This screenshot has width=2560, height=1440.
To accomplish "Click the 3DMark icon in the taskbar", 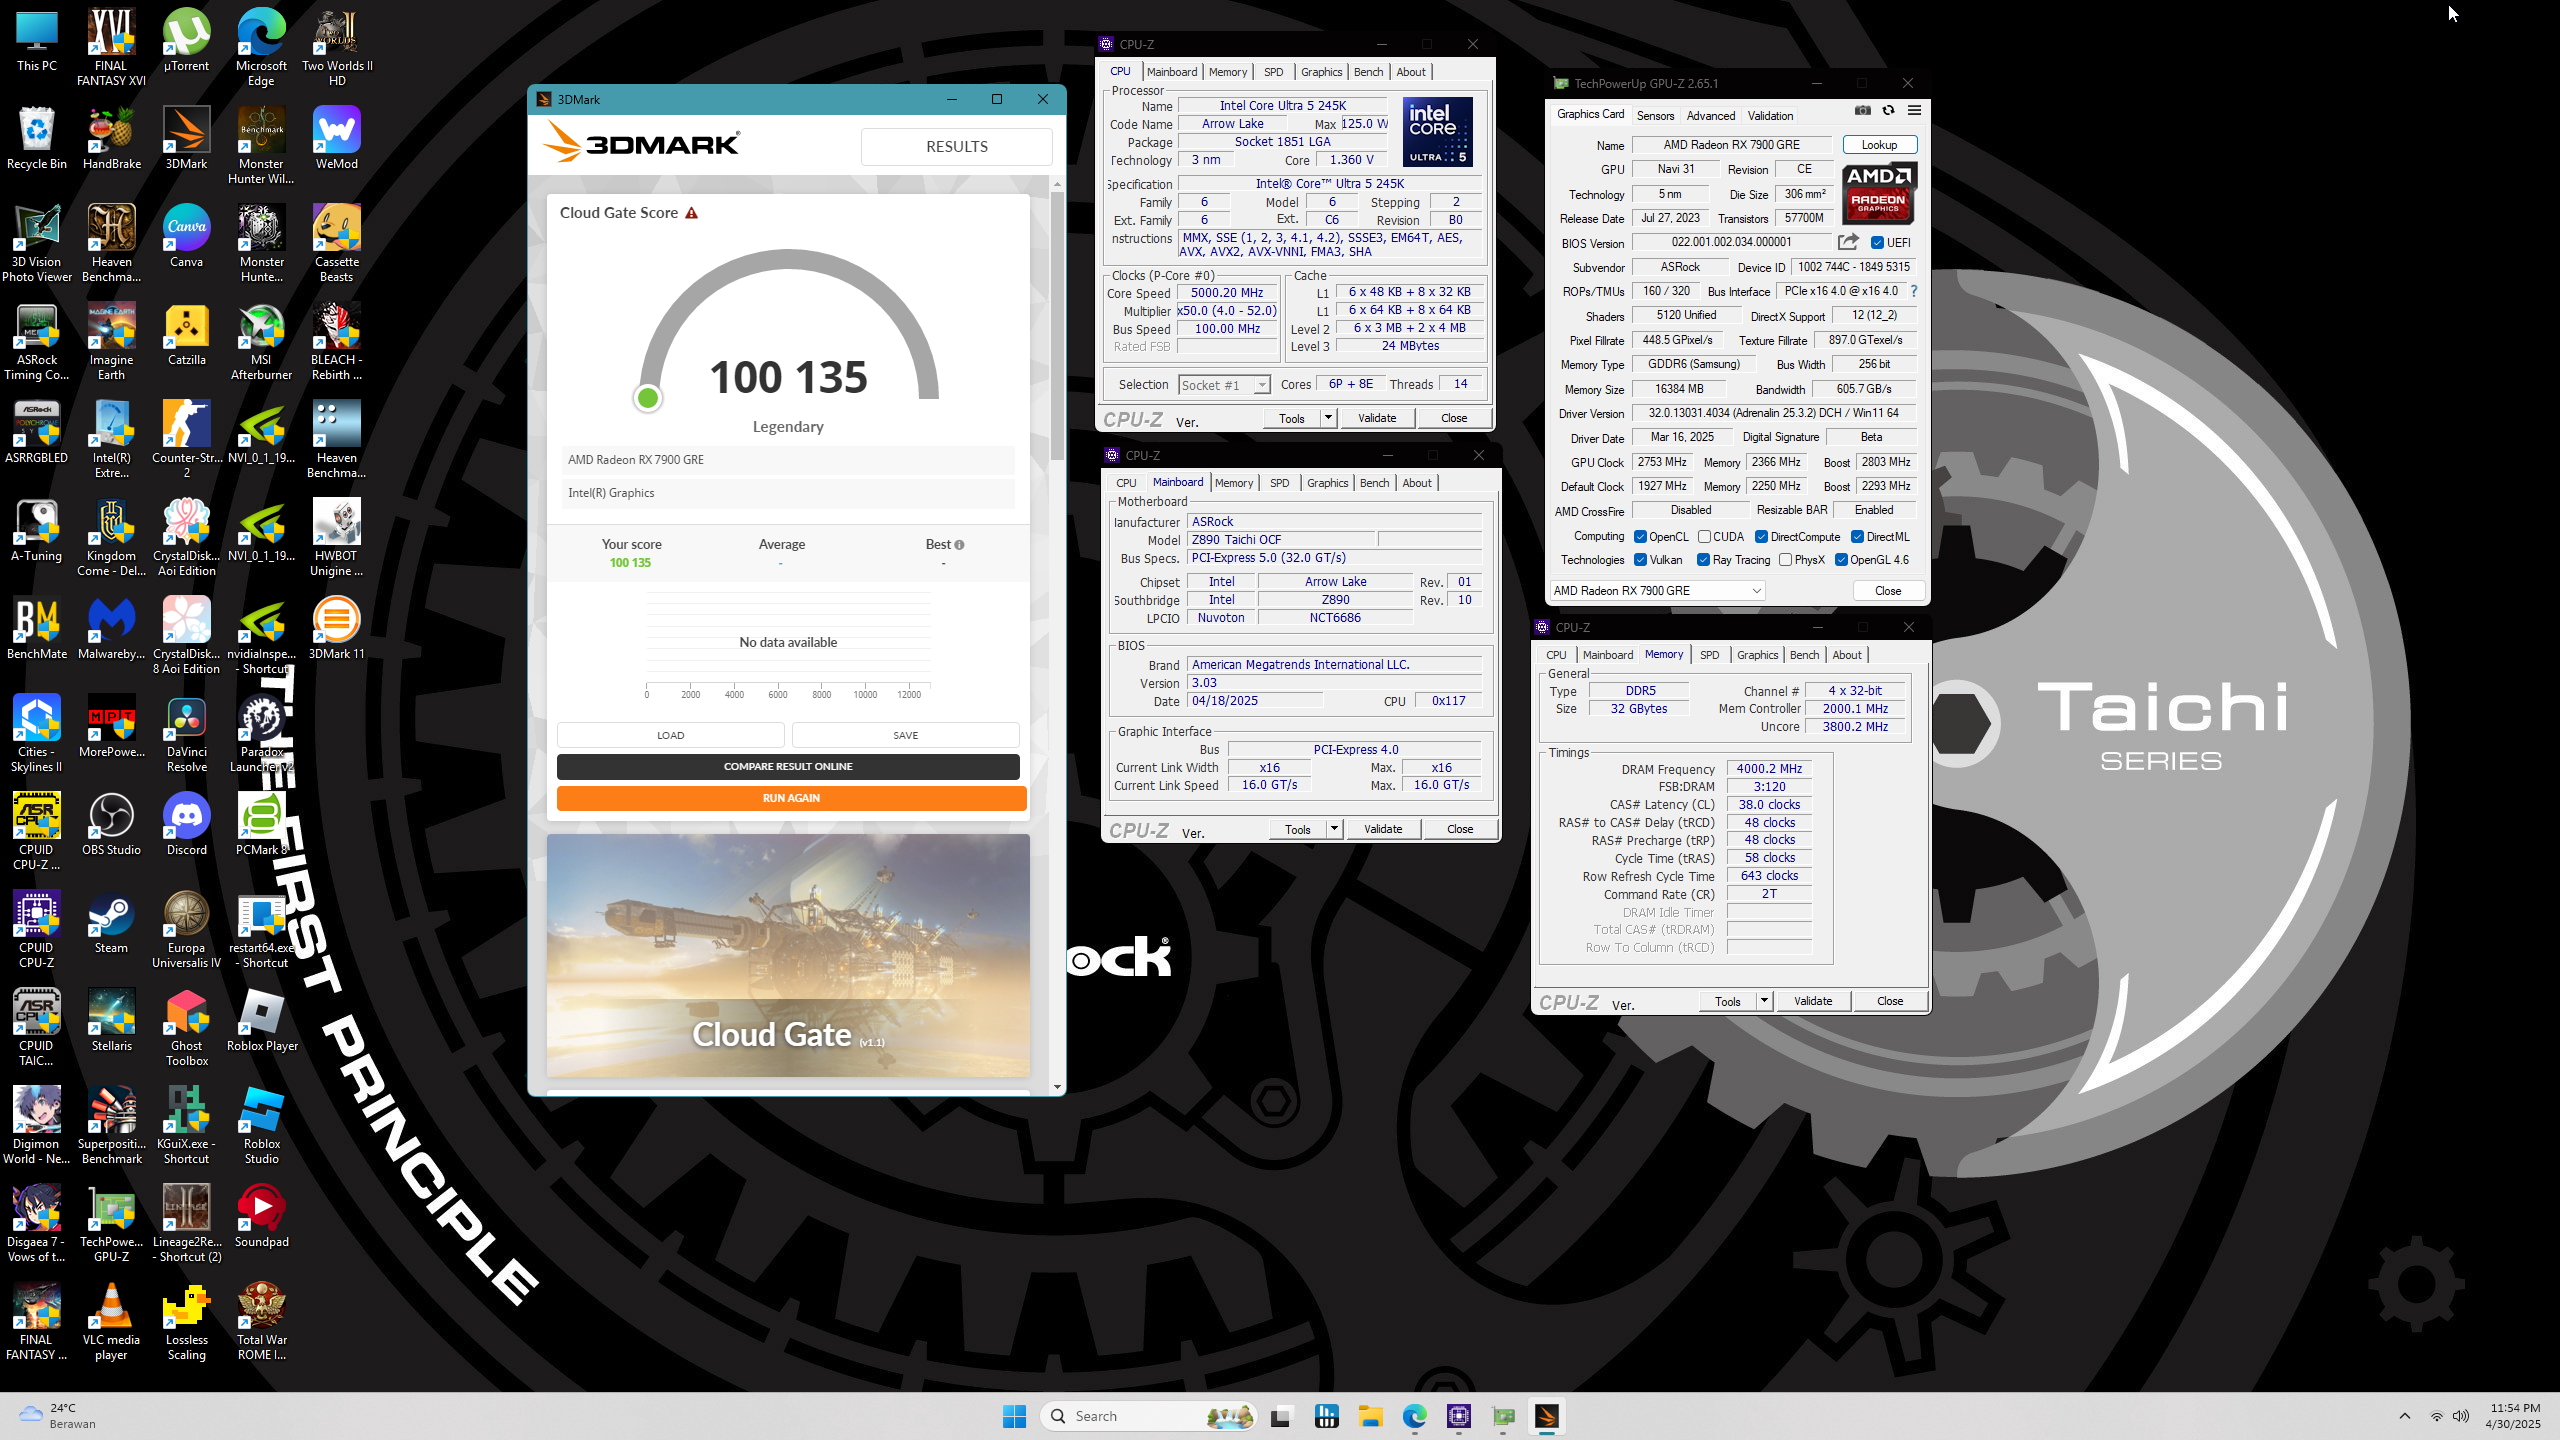I will (x=1546, y=1416).
